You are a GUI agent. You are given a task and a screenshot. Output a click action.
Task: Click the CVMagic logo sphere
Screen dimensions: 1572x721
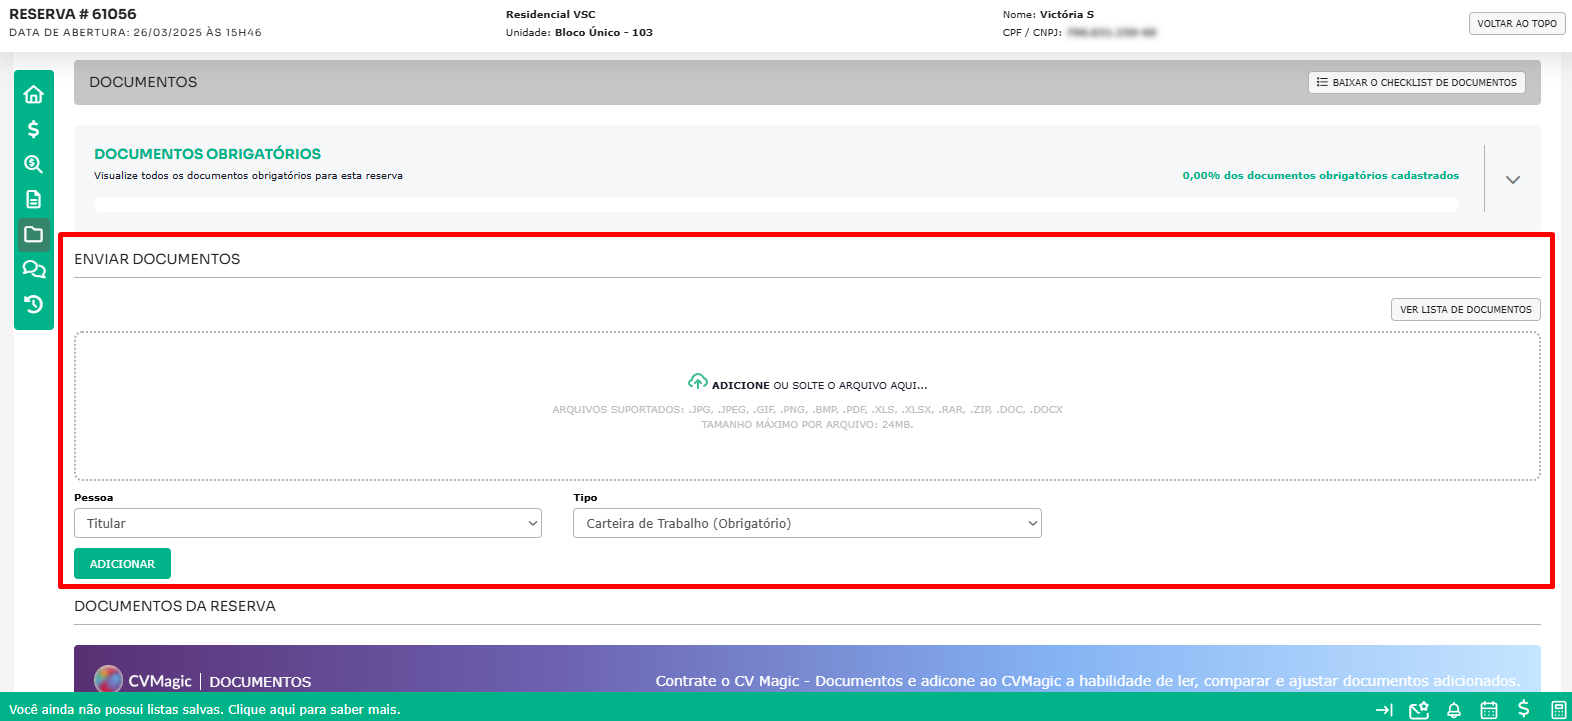(108, 679)
